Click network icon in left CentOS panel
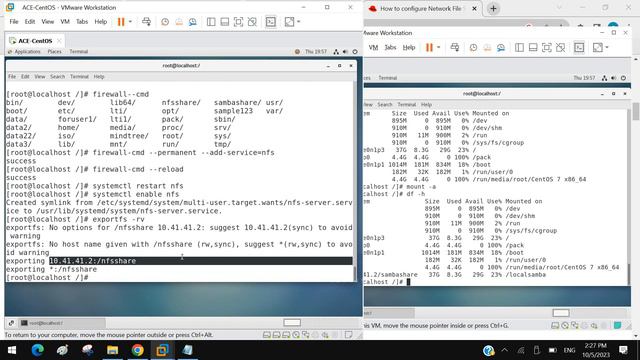Viewport: 640px width, 360px height. (x=336, y=51)
